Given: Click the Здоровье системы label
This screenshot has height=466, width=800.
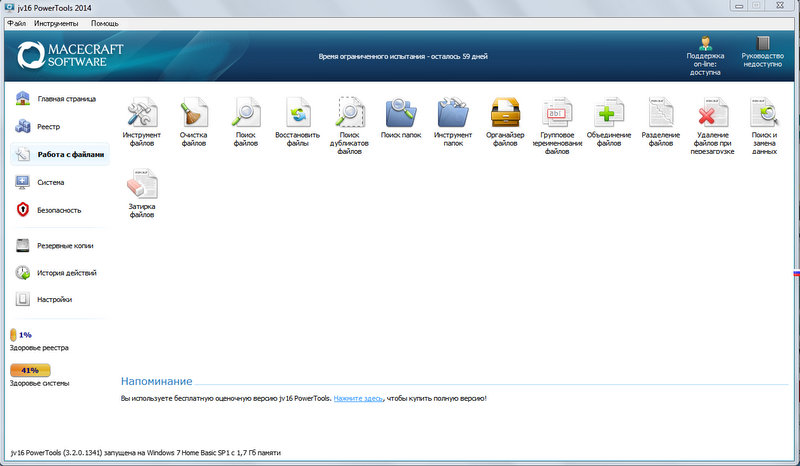Looking at the screenshot, I should coord(39,383).
